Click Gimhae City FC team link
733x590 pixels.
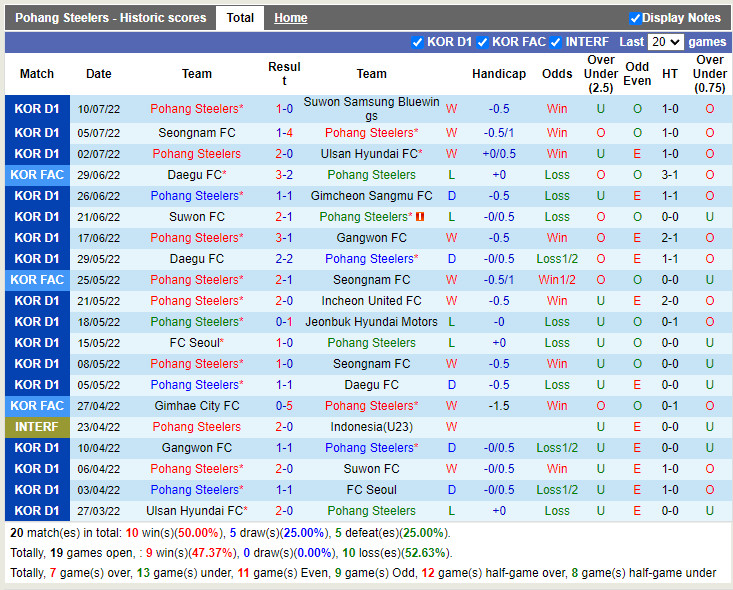coord(197,406)
